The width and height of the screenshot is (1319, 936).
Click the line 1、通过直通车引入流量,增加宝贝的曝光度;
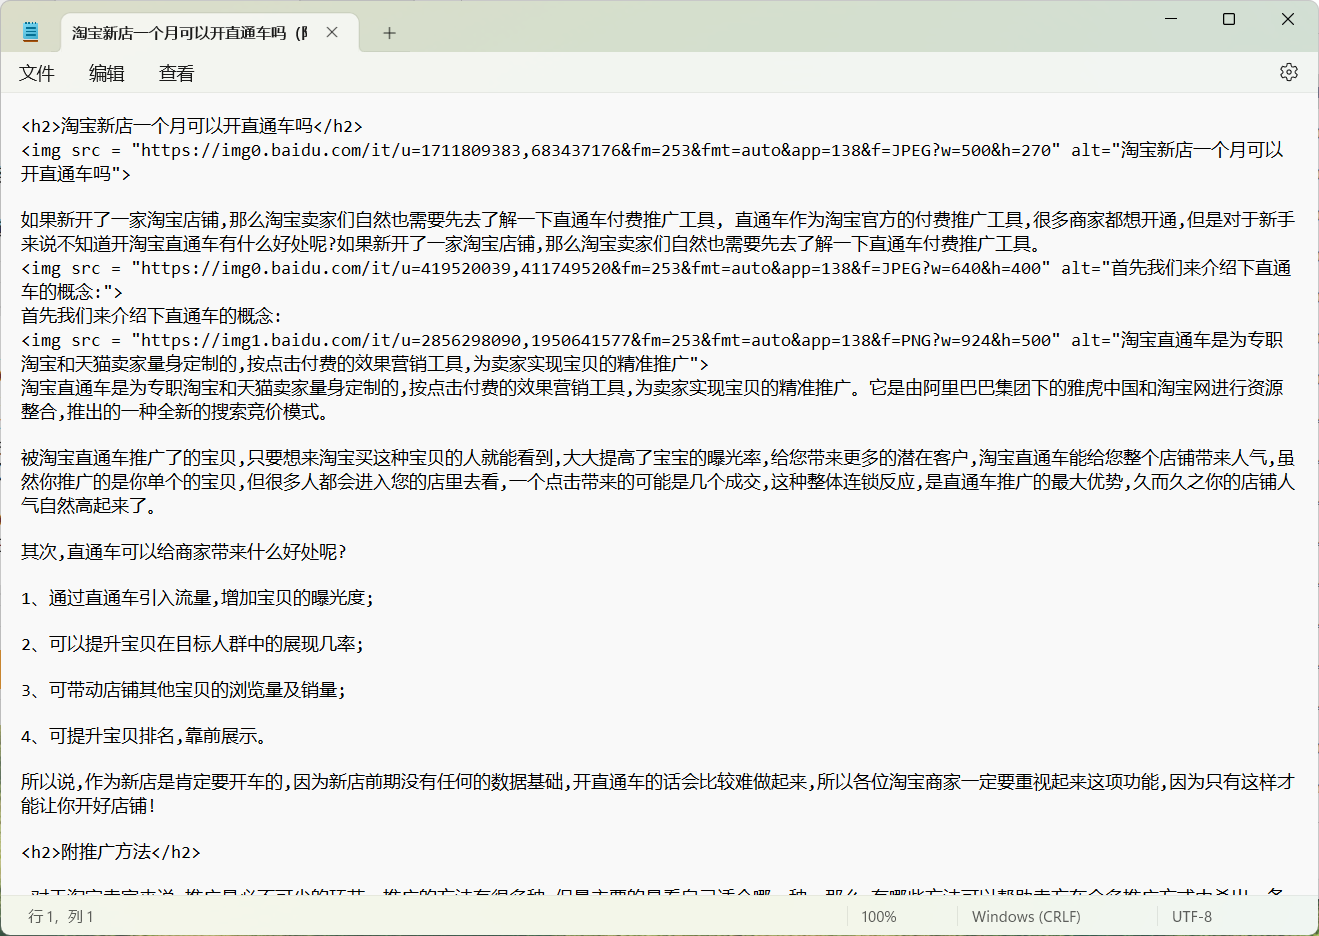click(197, 598)
